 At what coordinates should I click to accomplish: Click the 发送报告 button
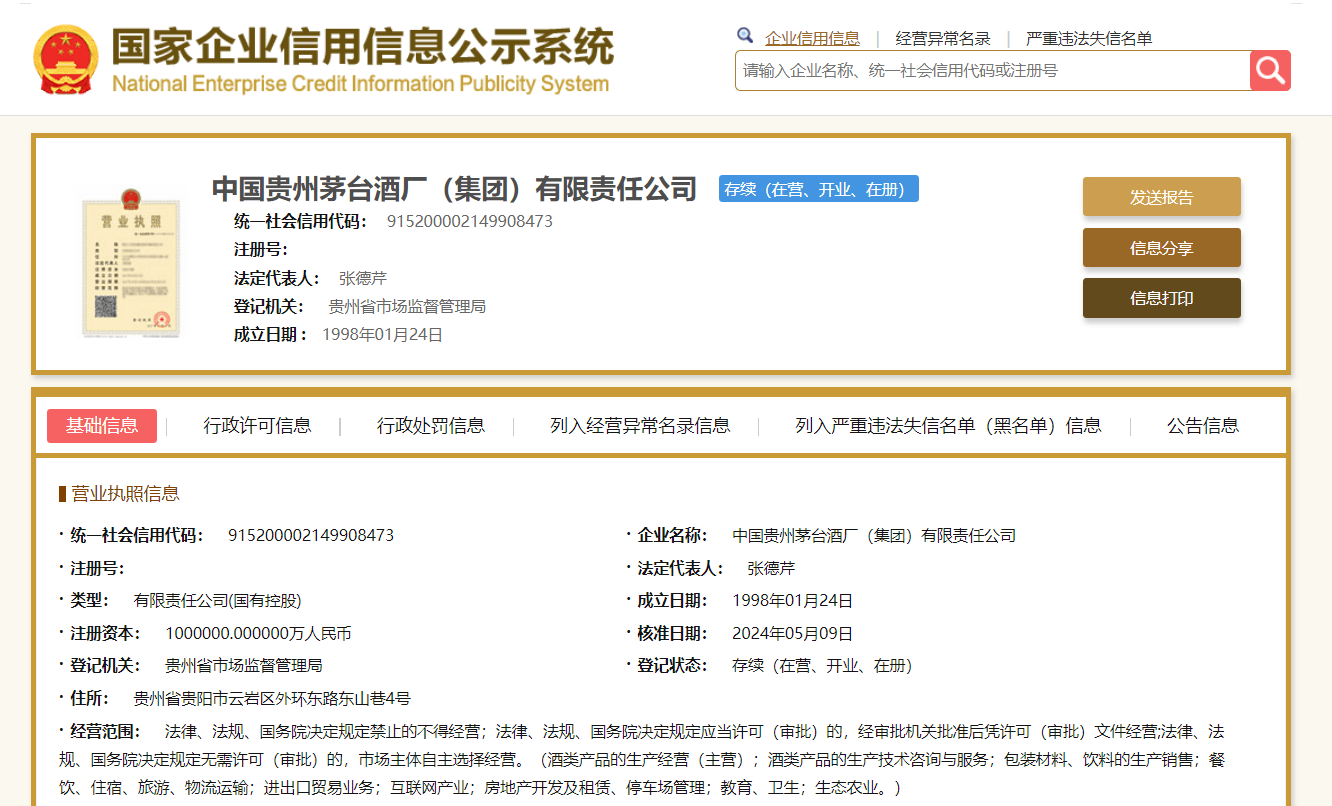tap(1162, 197)
